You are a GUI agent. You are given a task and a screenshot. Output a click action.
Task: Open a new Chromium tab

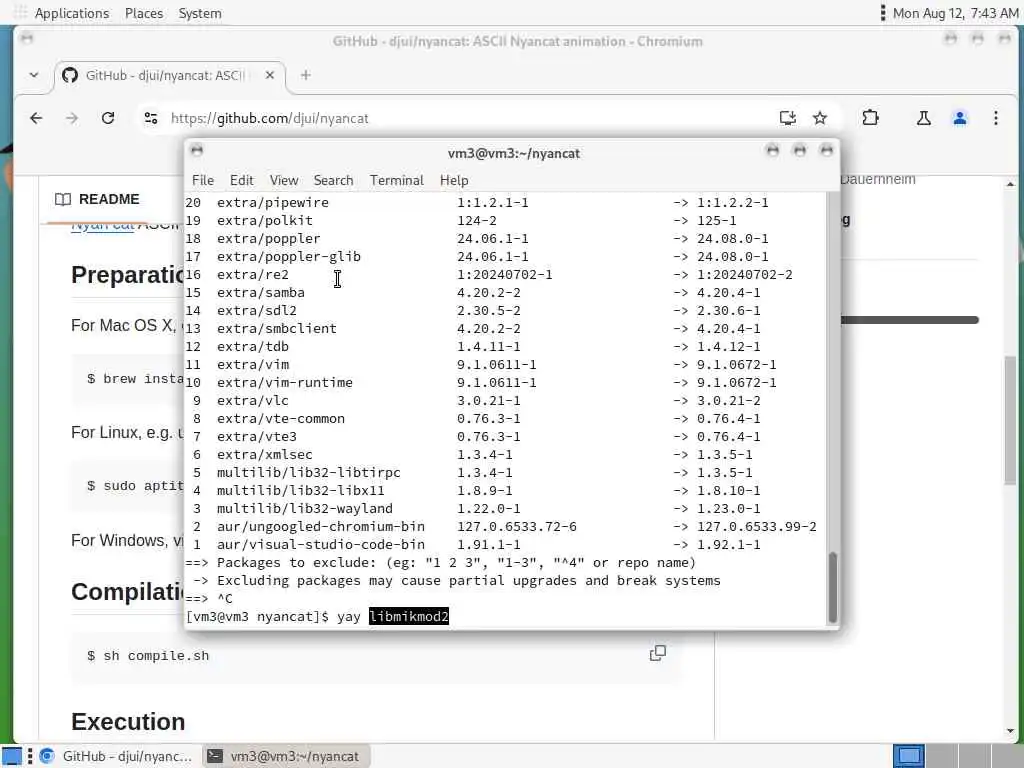(305, 75)
